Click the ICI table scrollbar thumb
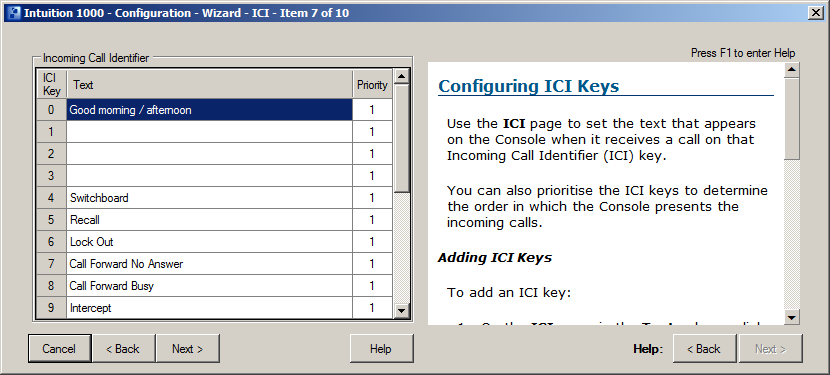This screenshot has width=830, height=375. pos(401,139)
